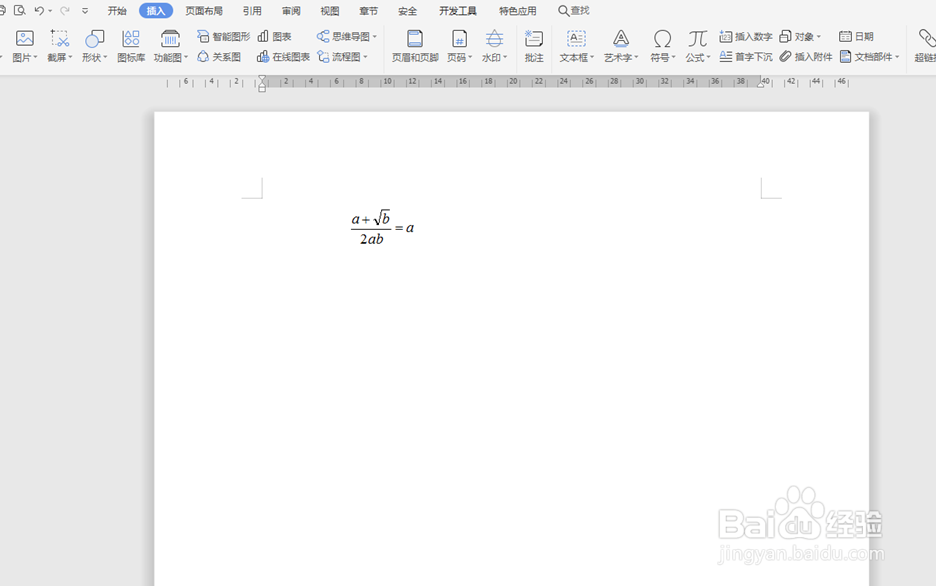Switch to the 视图 view tab
Viewport: 936px width, 586px height.
click(x=330, y=11)
